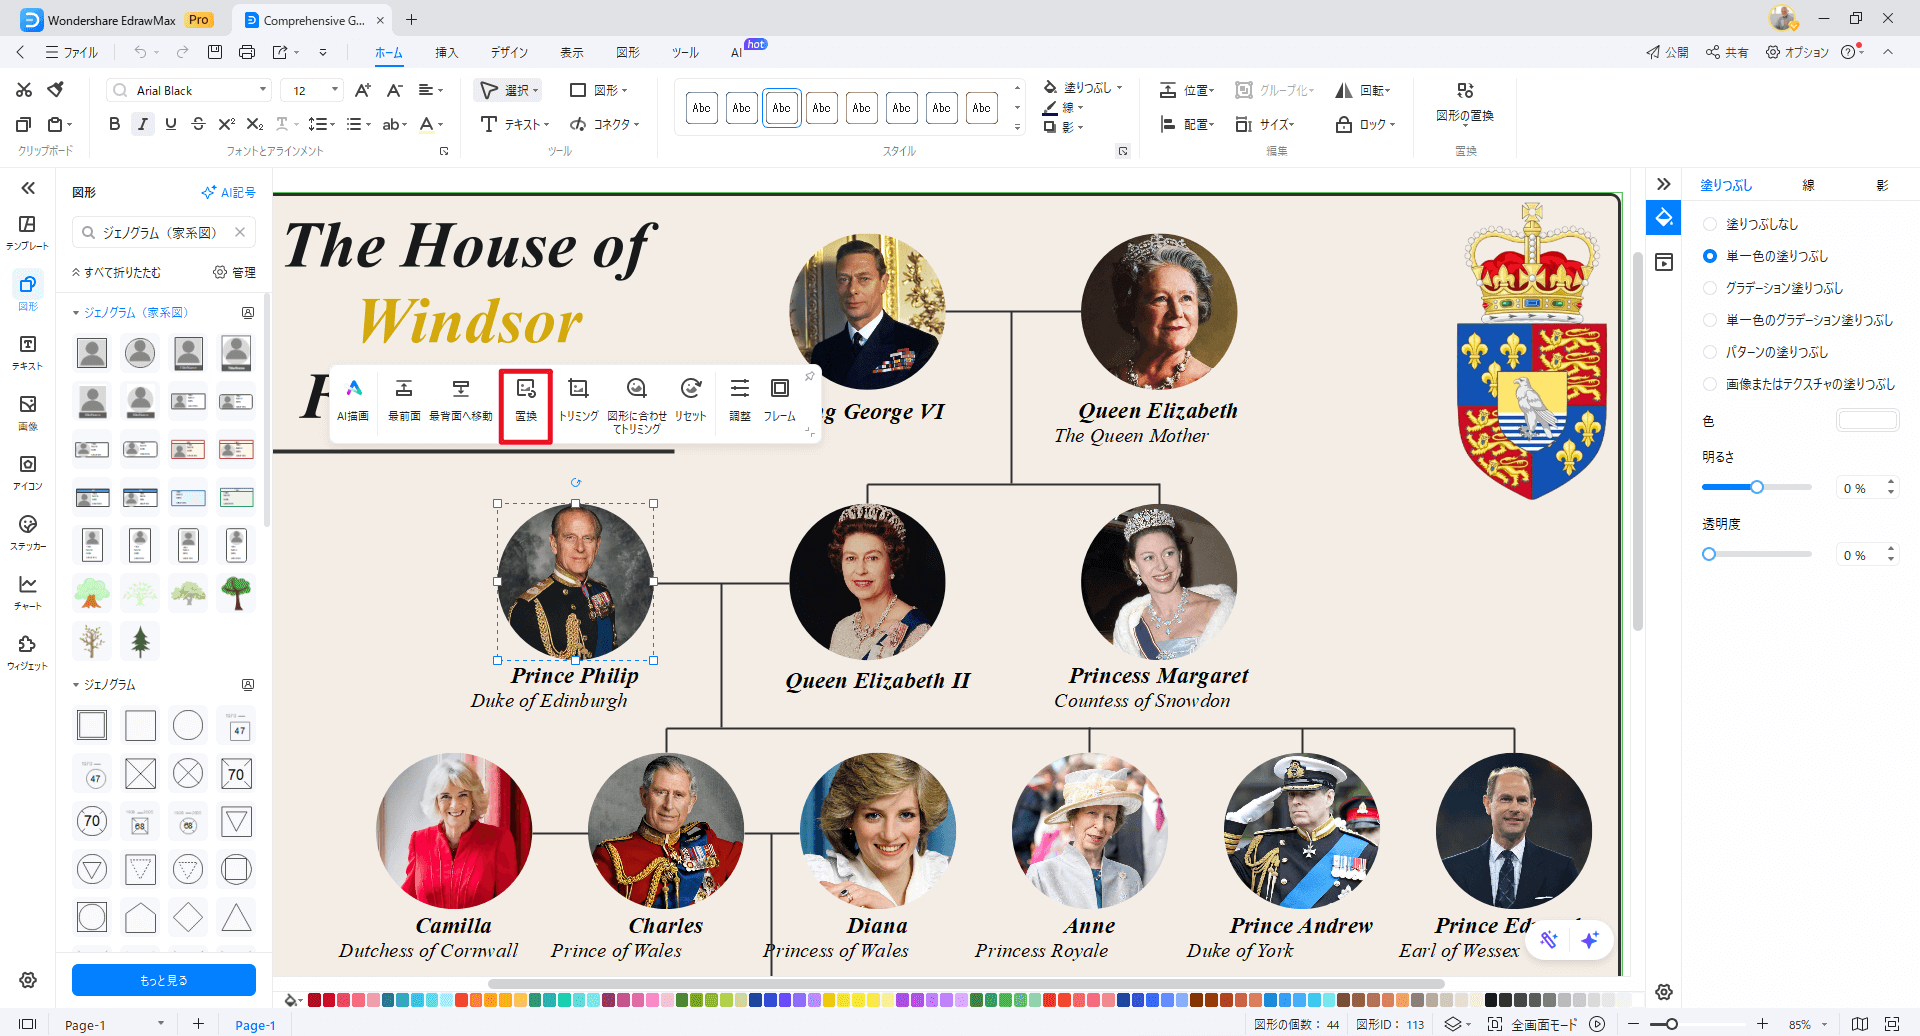Viewport: 1920px width, 1036px height.
Task: Toggle italic formatting
Action: pyautogui.click(x=143, y=124)
